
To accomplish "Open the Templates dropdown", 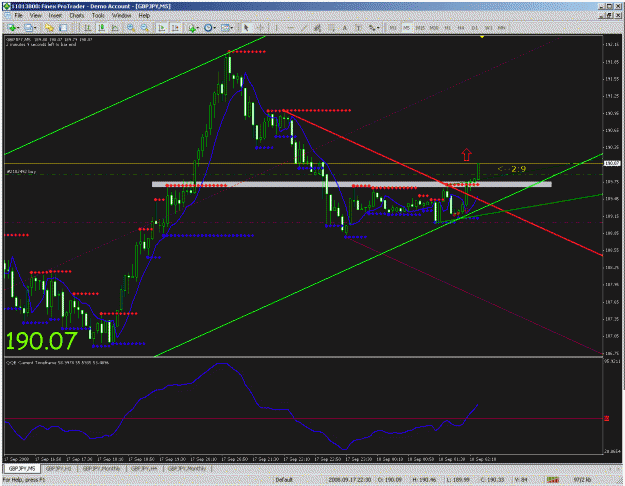I will 227,28.
